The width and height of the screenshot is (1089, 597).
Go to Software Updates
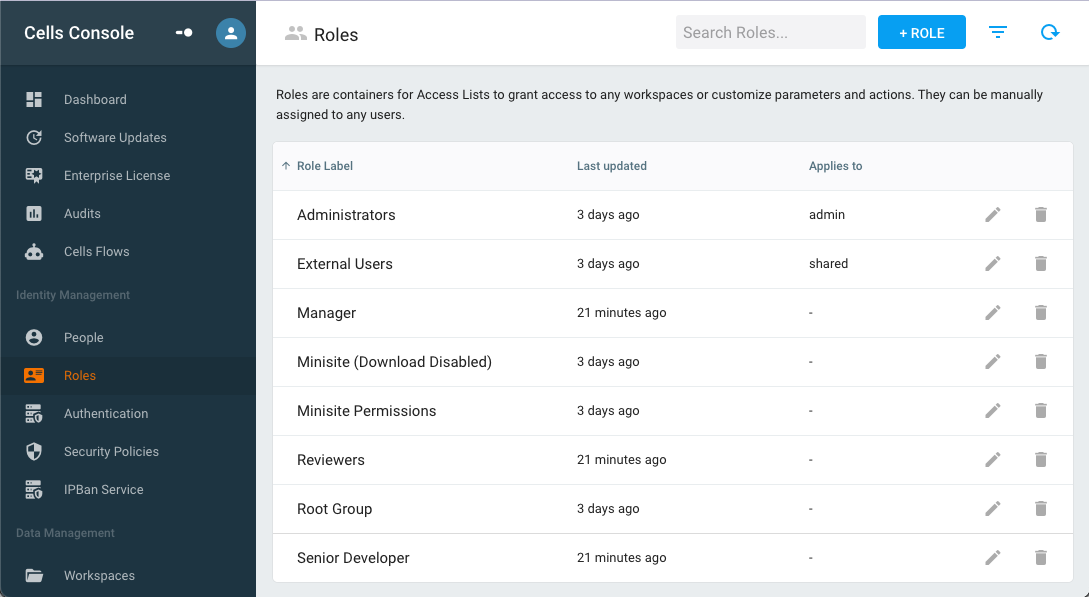[128, 137]
